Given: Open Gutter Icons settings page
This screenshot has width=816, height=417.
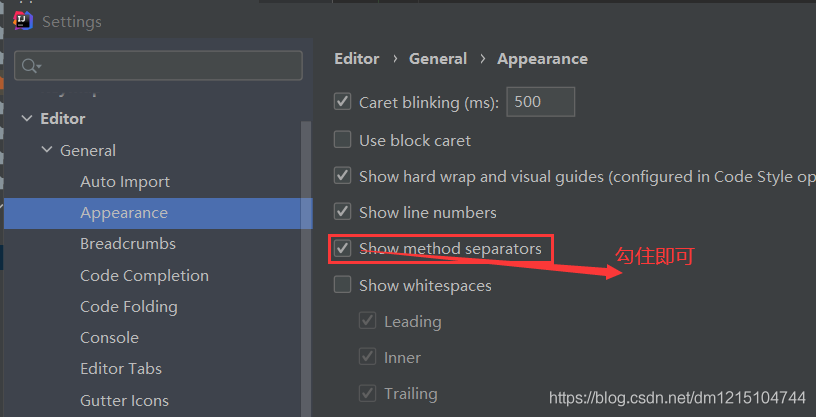Looking at the screenshot, I should (124, 400).
